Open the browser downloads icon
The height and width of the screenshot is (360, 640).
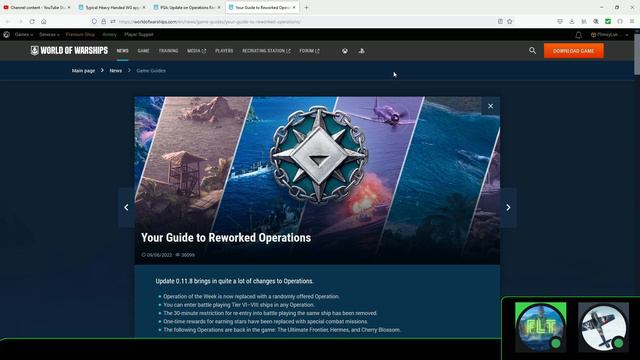click(572, 22)
